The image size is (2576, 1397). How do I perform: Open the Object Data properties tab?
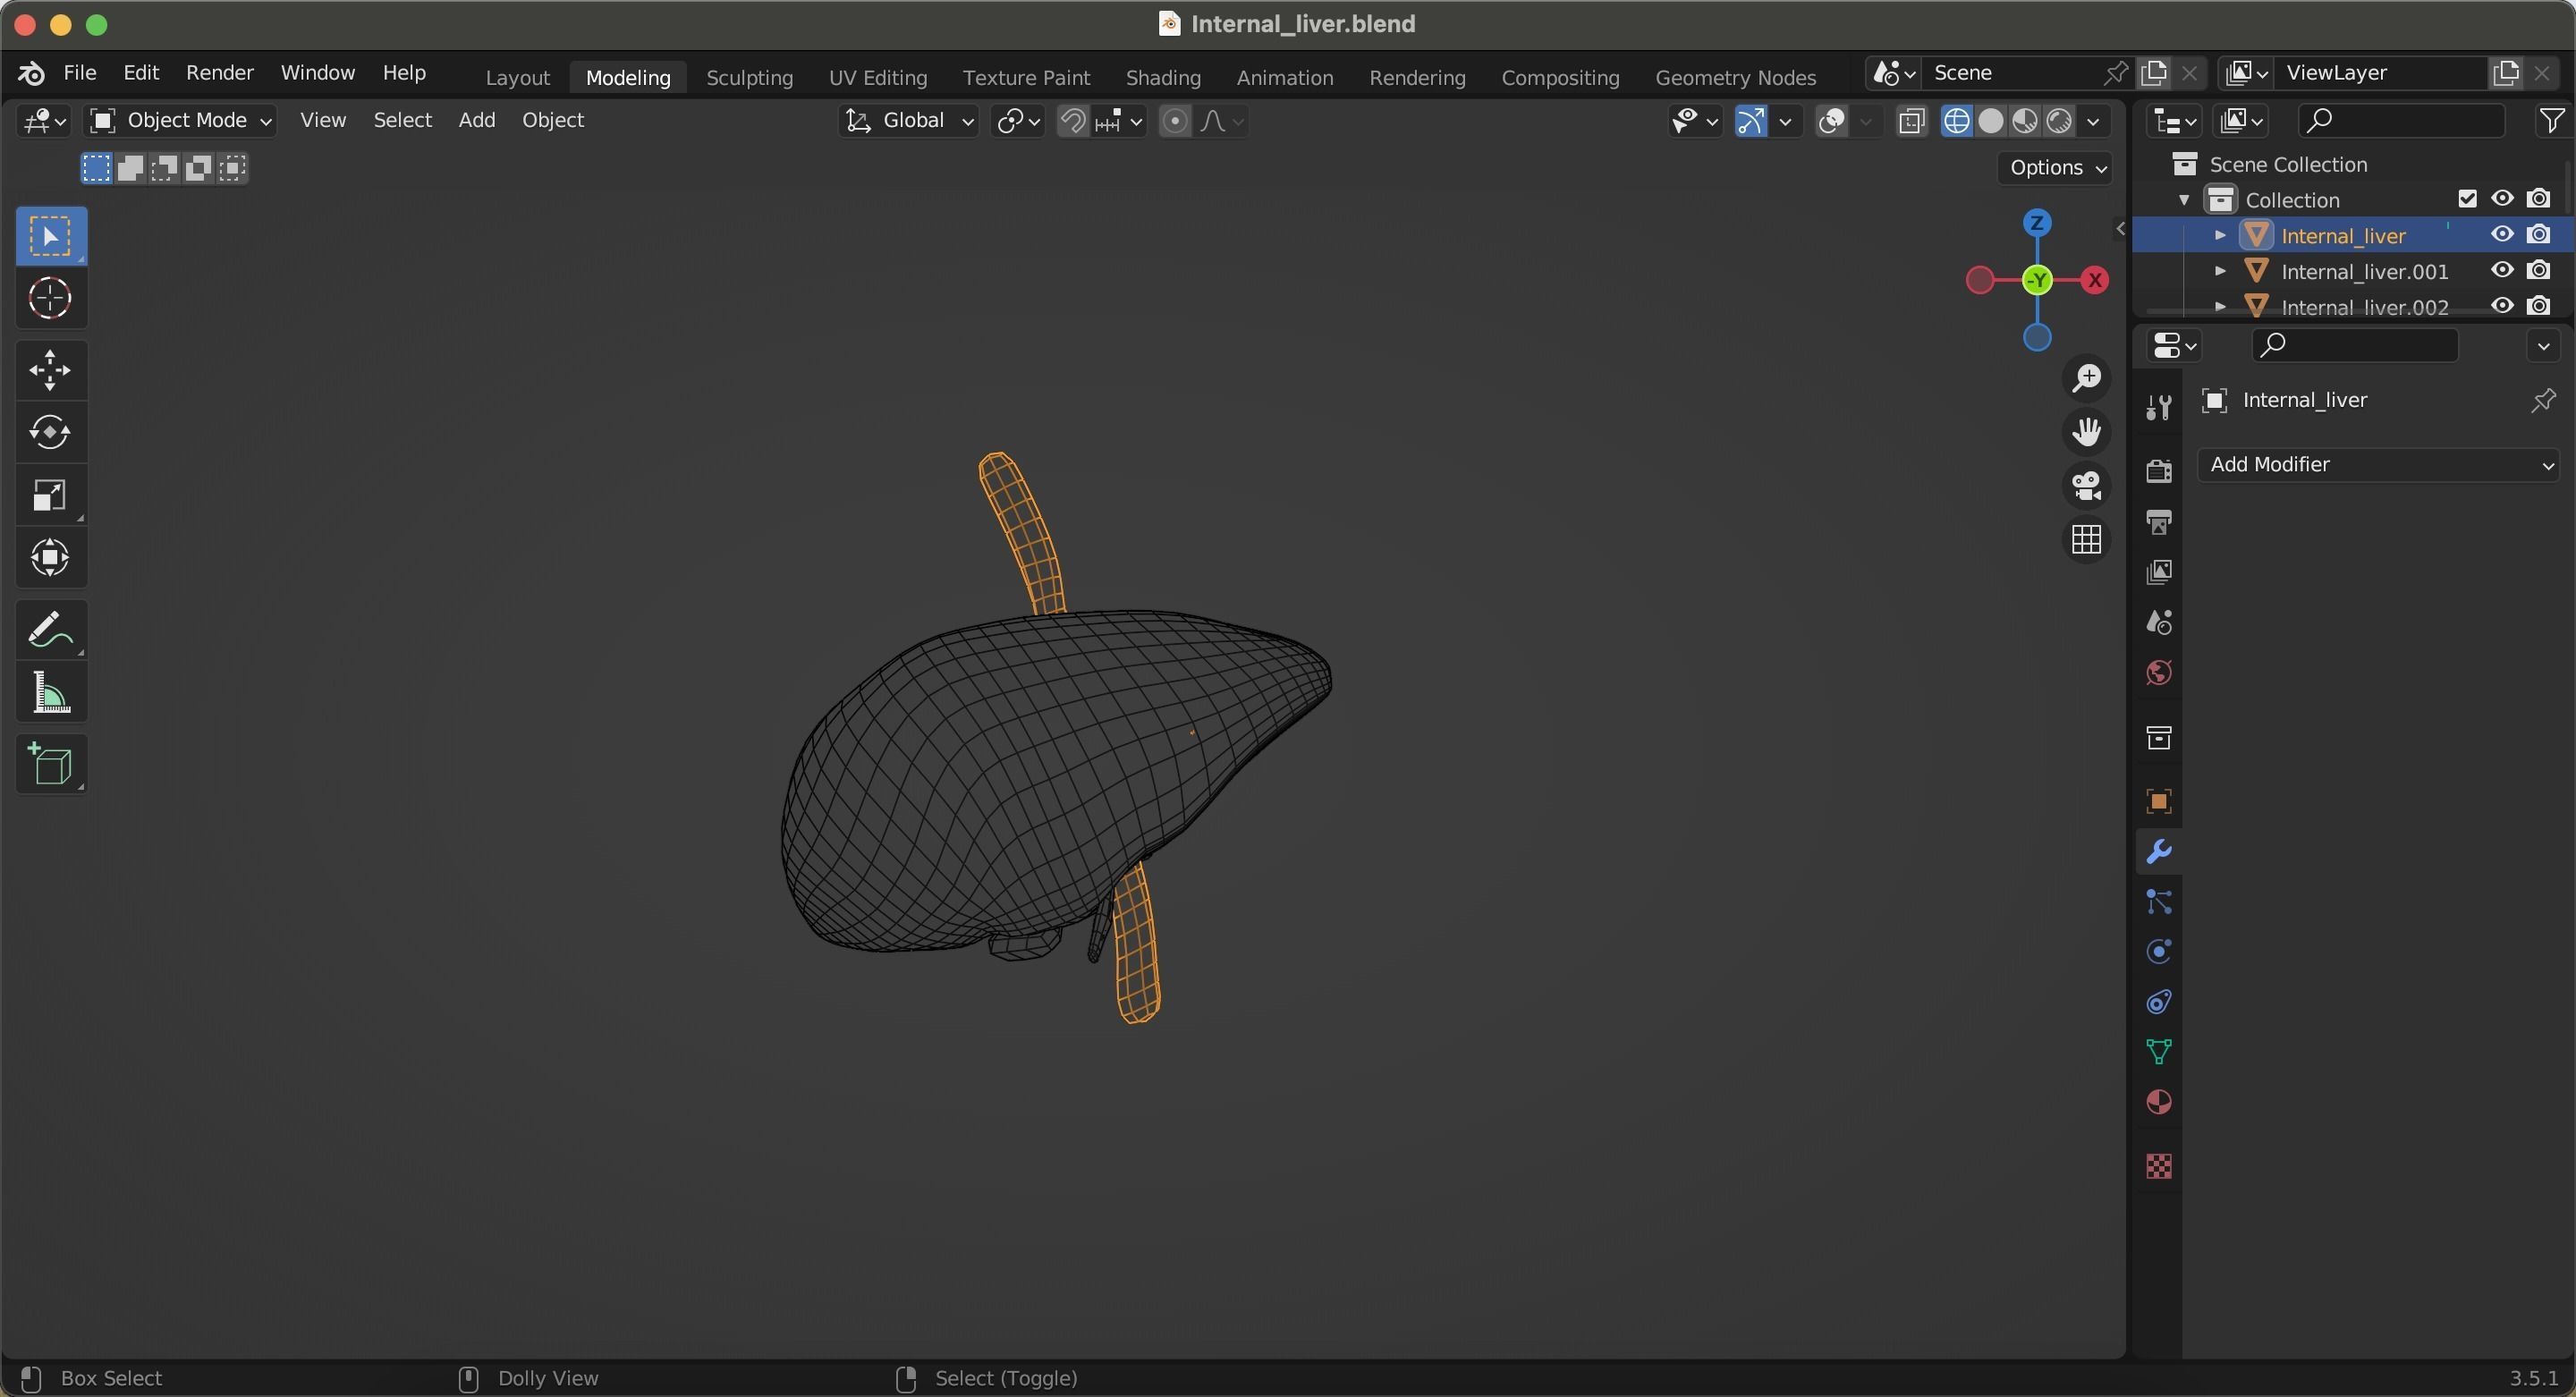(2158, 1052)
